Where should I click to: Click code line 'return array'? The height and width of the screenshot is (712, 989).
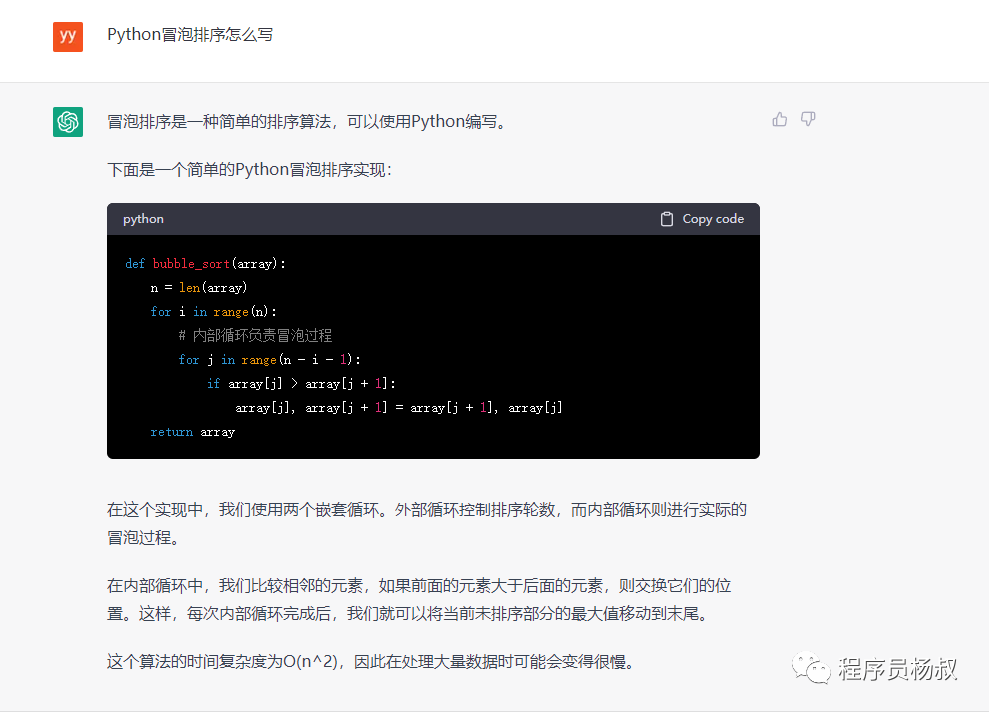coord(192,432)
